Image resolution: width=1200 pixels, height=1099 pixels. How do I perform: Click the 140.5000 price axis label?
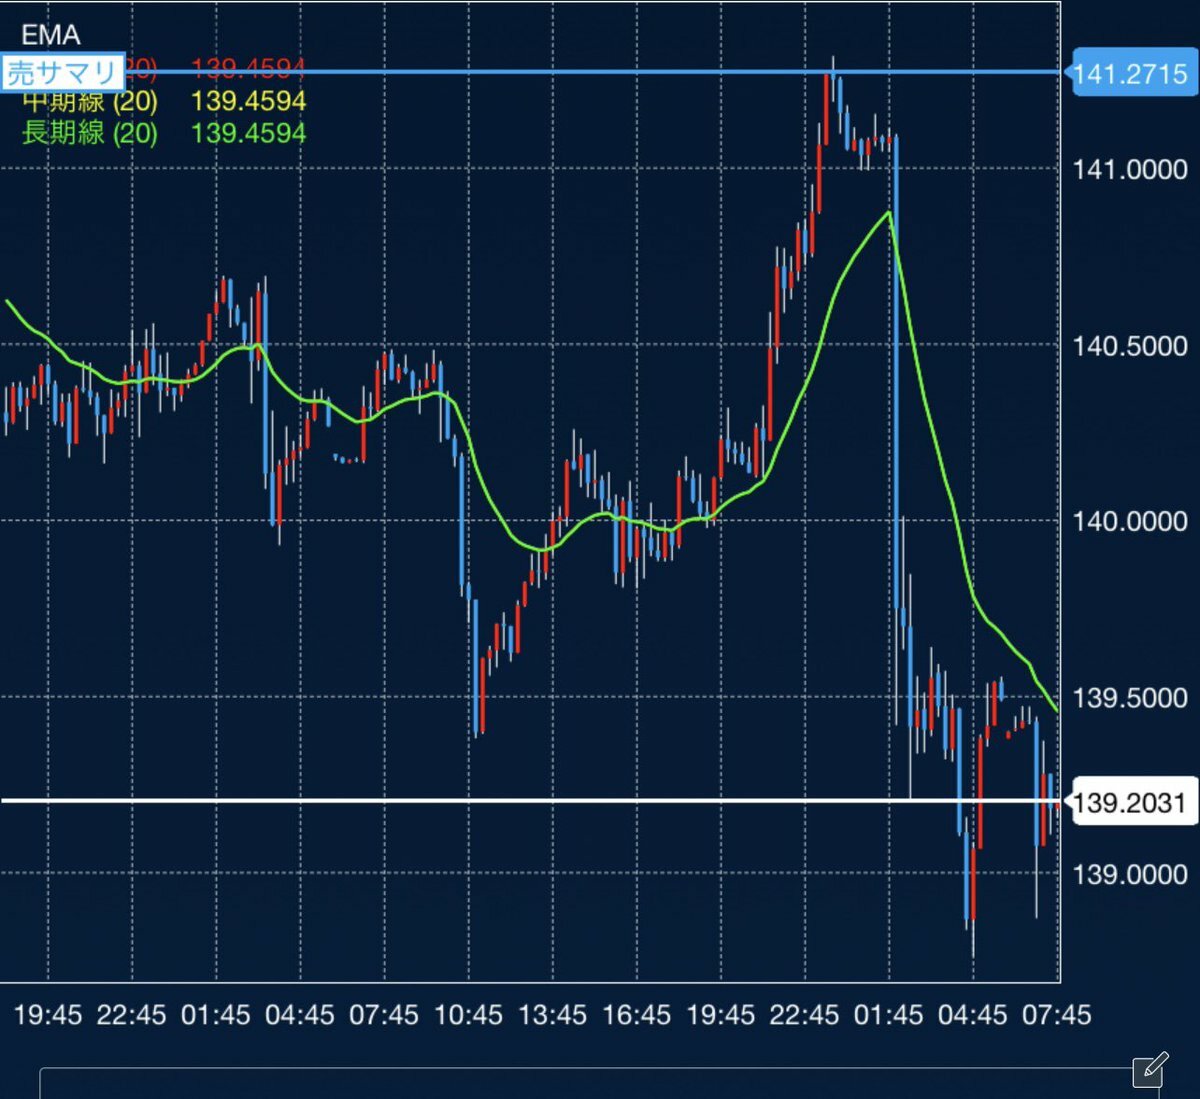point(1130,347)
